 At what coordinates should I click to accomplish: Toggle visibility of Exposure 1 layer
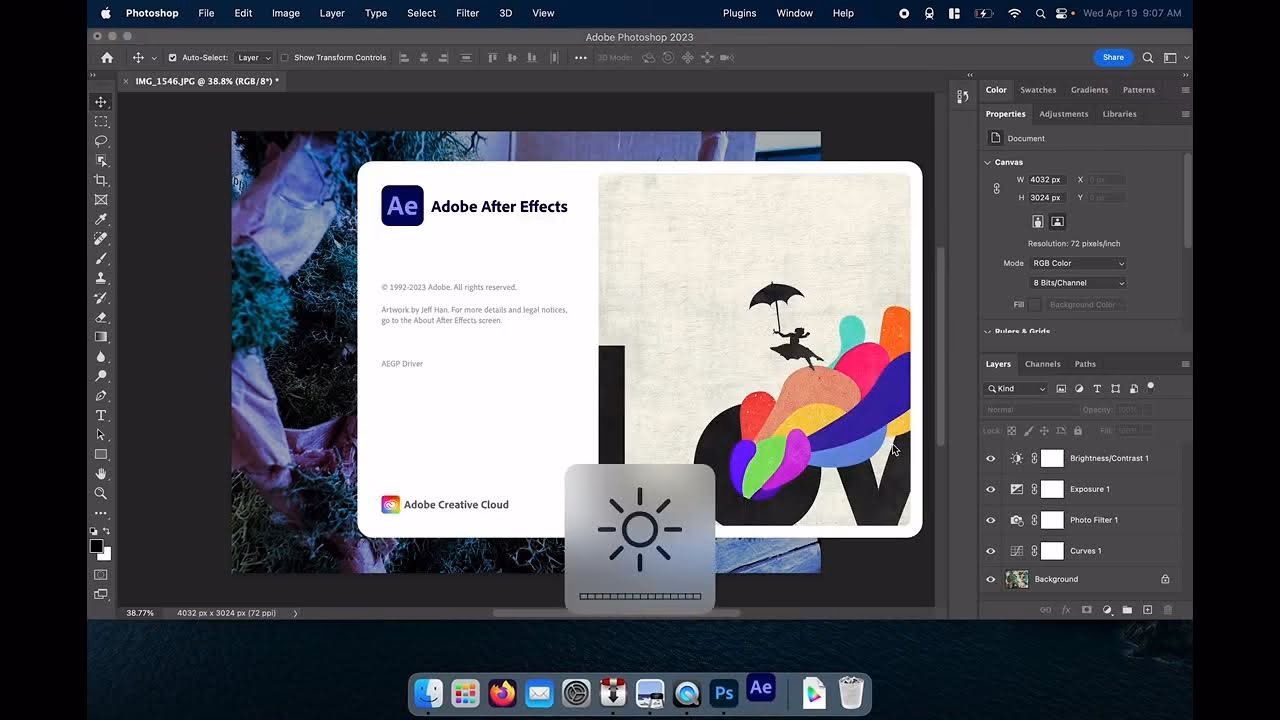coord(990,489)
